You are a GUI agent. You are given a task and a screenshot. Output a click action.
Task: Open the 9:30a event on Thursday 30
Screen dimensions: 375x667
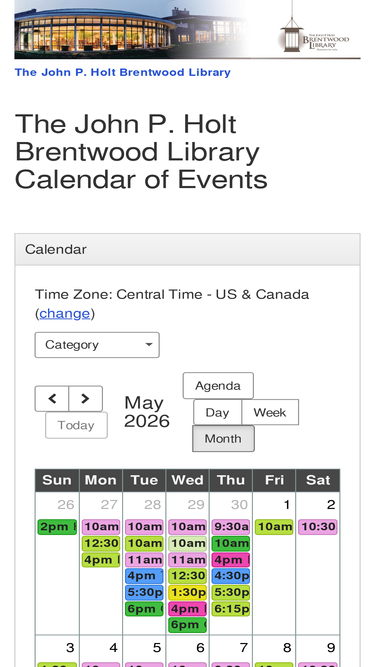pyautogui.click(x=231, y=527)
